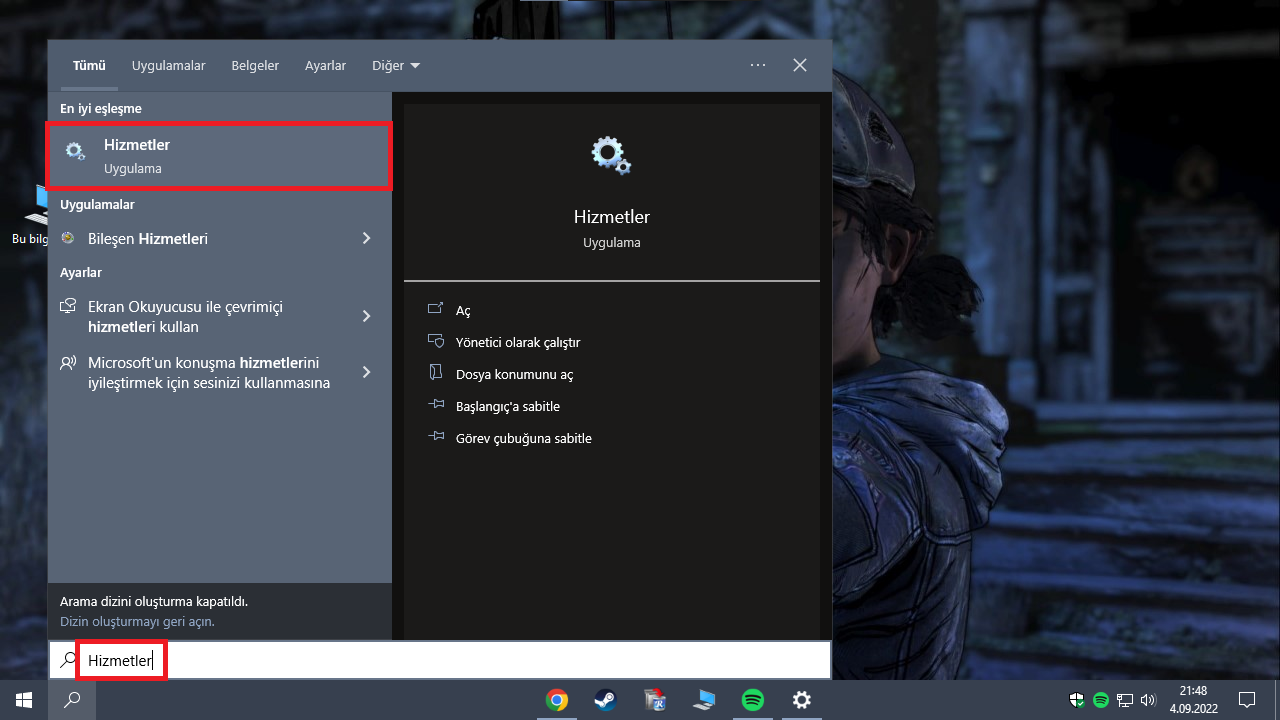Switch to the Tümü tab
Image resolution: width=1280 pixels, height=720 pixels.
click(89, 65)
